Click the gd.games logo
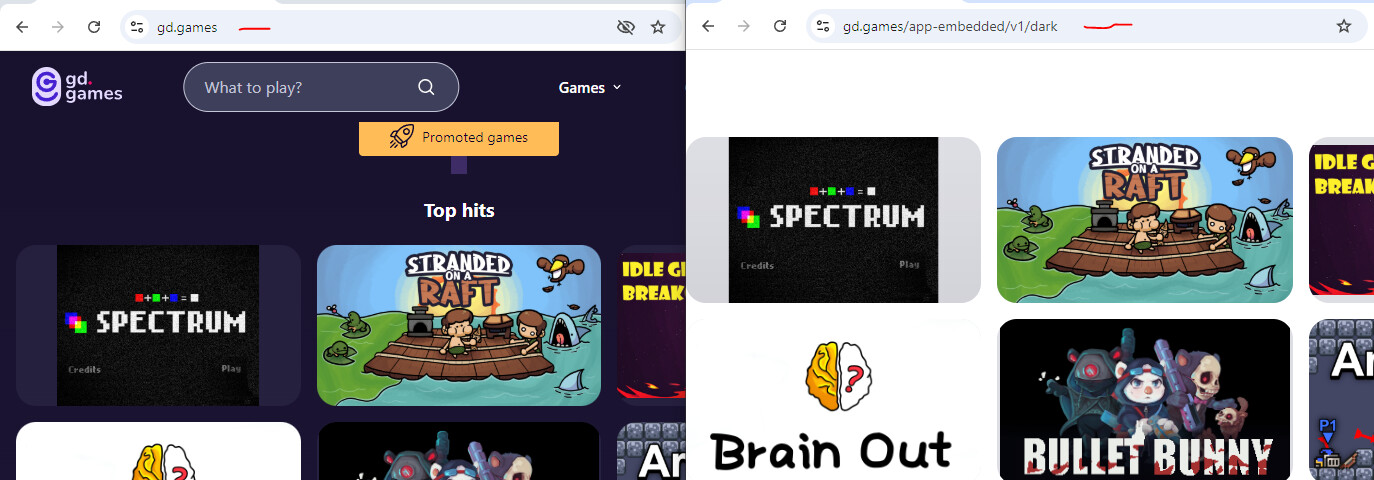The image size is (1374, 480). point(77,87)
